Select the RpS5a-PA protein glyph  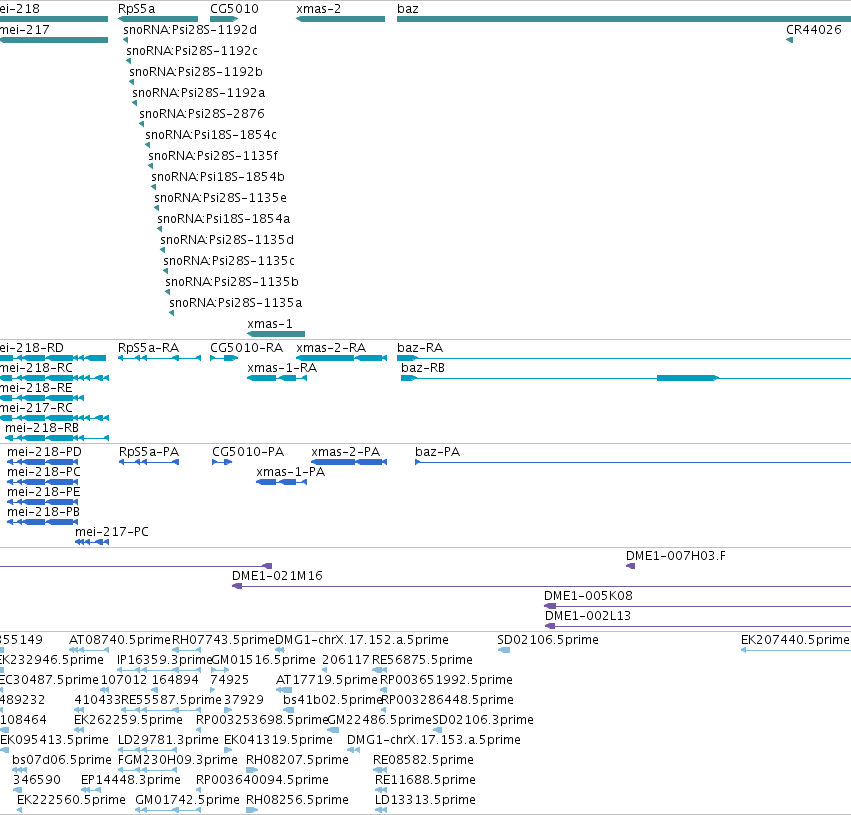click(x=149, y=462)
